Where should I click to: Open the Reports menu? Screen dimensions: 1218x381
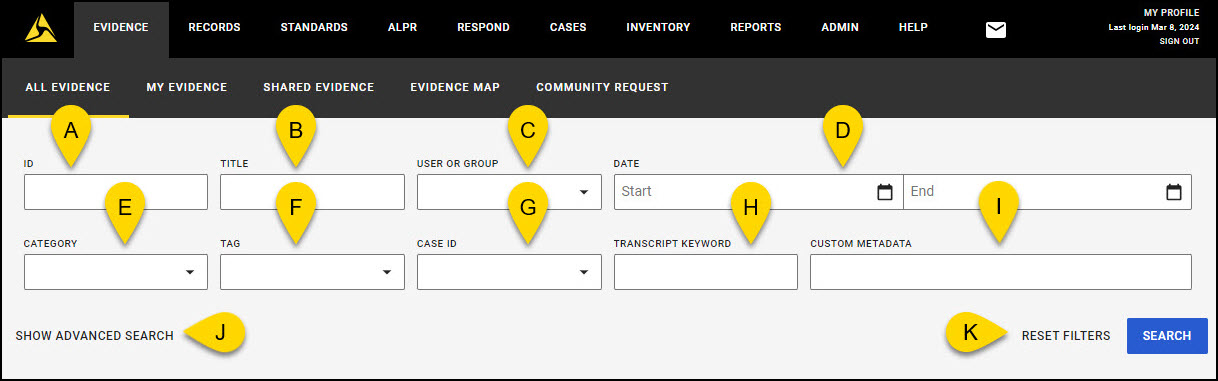[756, 28]
